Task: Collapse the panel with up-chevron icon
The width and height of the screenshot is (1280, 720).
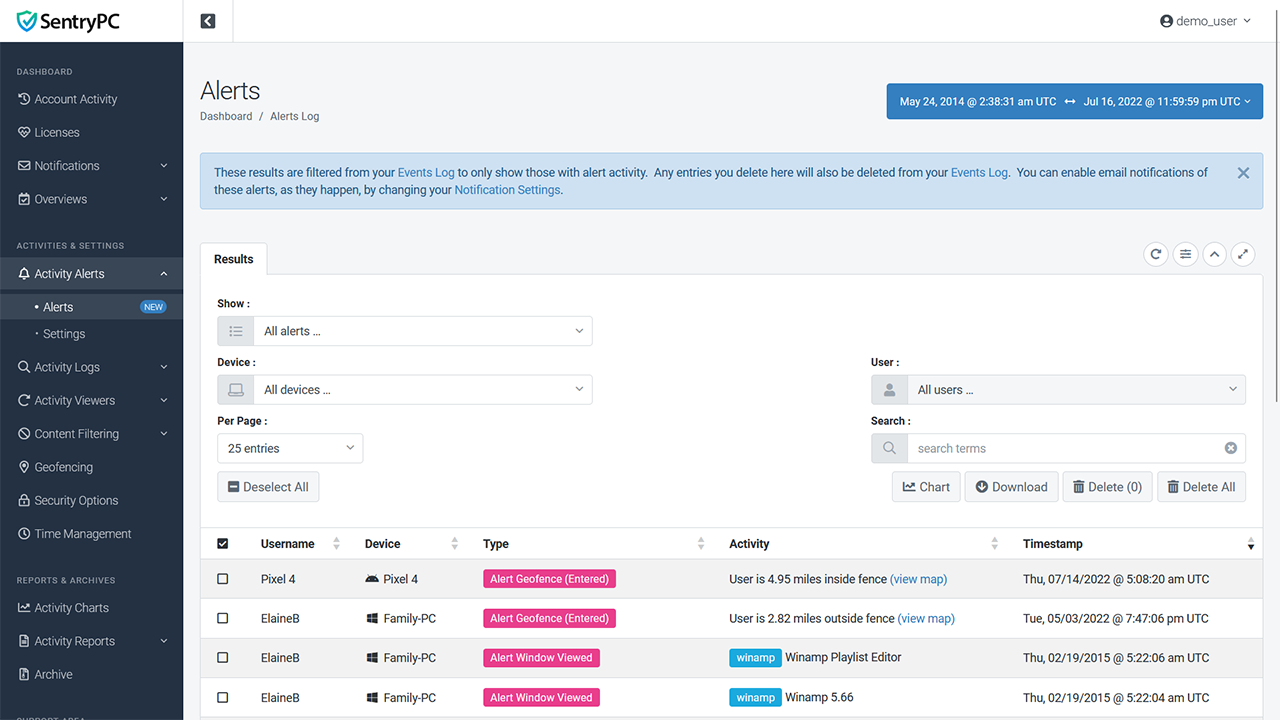Action: pos(1214,254)
